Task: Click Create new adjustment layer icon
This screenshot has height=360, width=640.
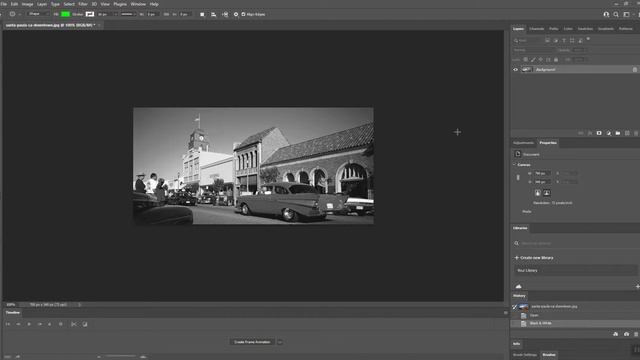Action: (x=608, y=133)
